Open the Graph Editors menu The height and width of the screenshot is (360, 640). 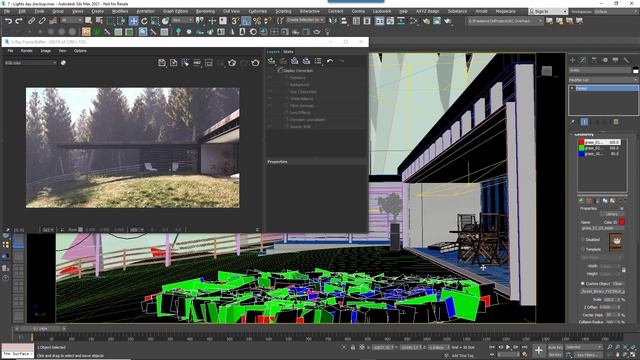[176, 11]
